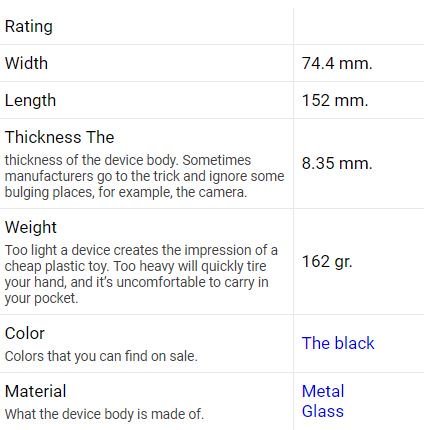Open the Glass material link

click(x=323, y=411)
